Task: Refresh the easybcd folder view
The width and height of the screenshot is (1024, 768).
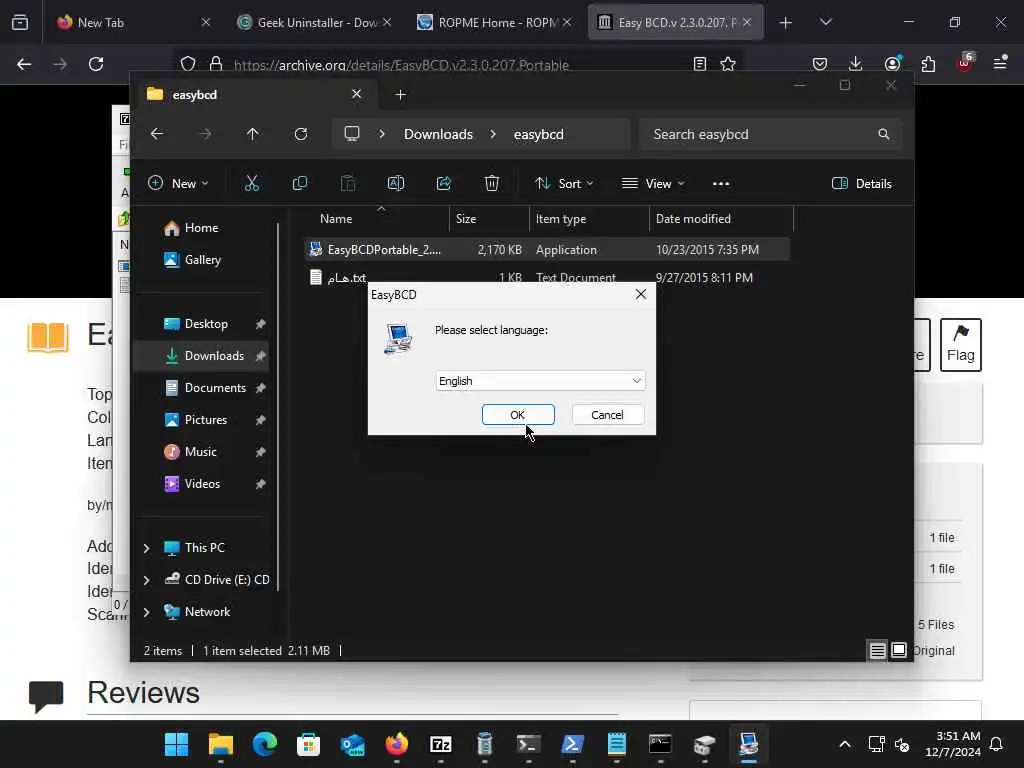Action: (x=300, y=134)
